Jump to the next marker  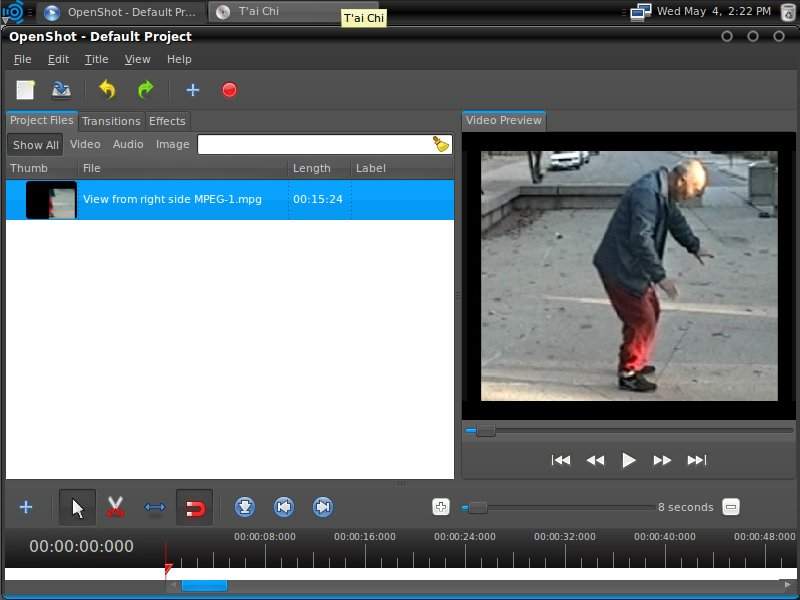click(323, 507)
